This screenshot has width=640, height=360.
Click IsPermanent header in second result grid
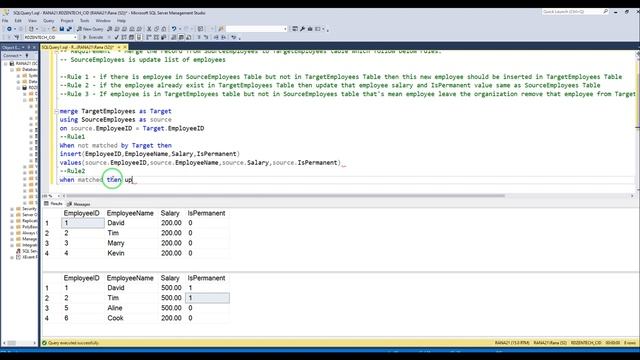206,278
